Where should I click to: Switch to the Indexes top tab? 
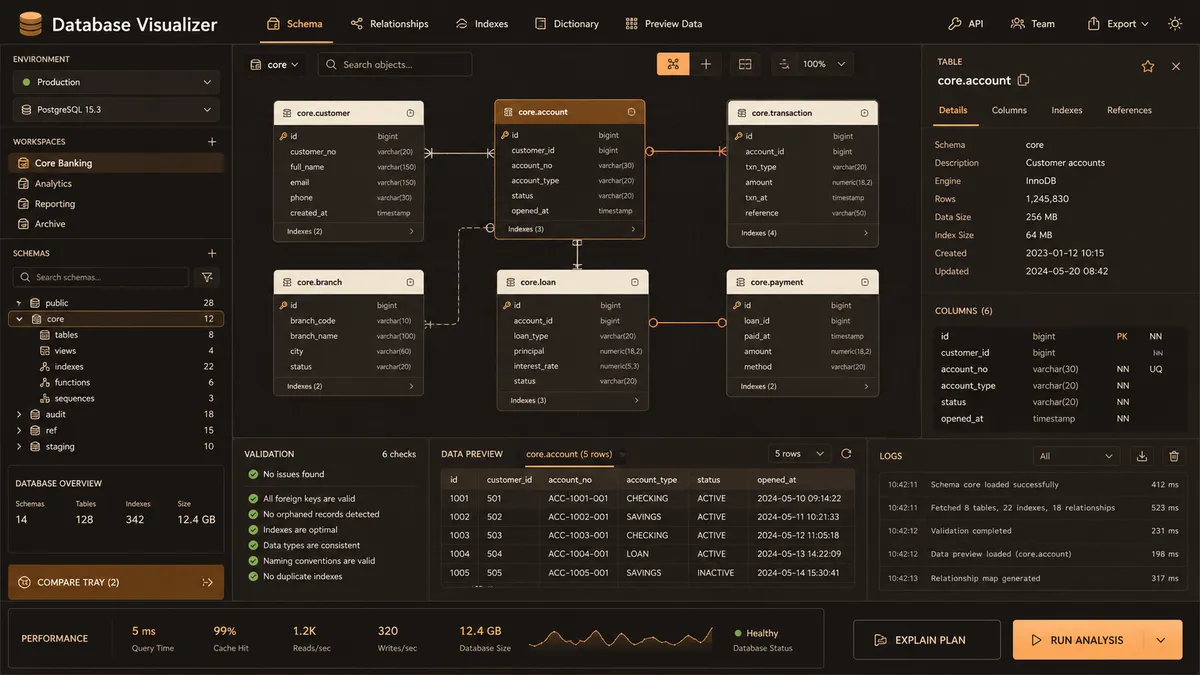[x=482, y=23]
